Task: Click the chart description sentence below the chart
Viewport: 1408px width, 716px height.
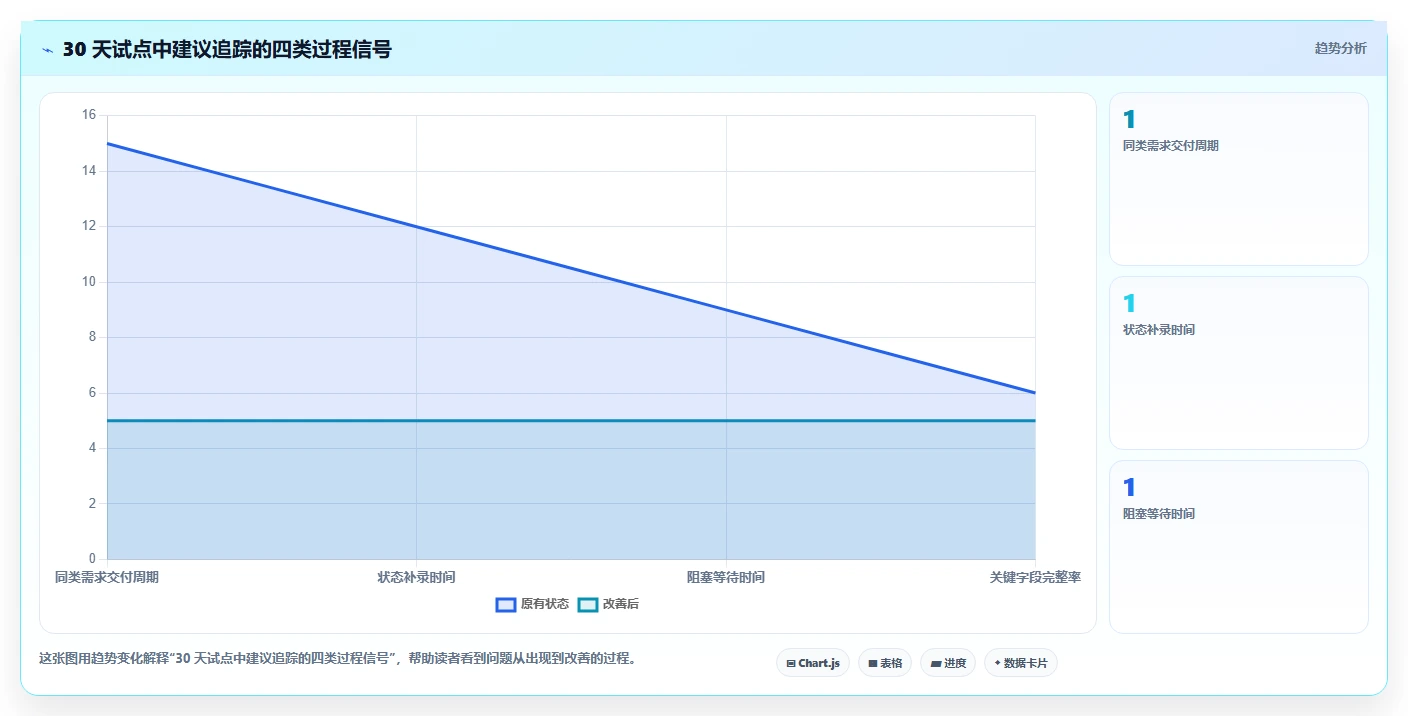Action: (x=337, y=659)
